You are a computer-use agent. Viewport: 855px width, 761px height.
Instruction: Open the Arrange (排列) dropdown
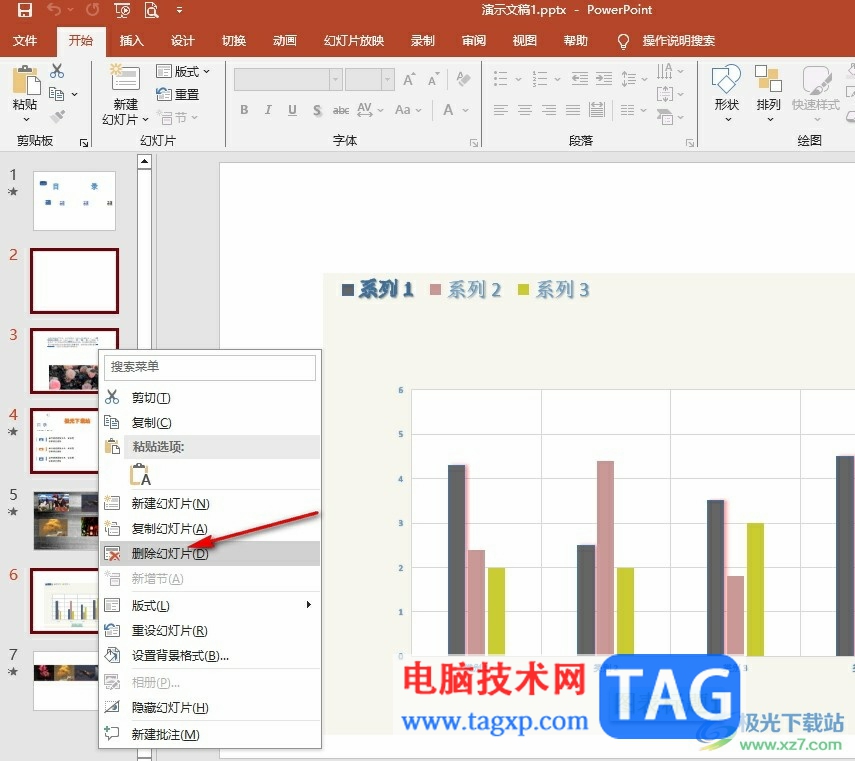pos(768,93)
